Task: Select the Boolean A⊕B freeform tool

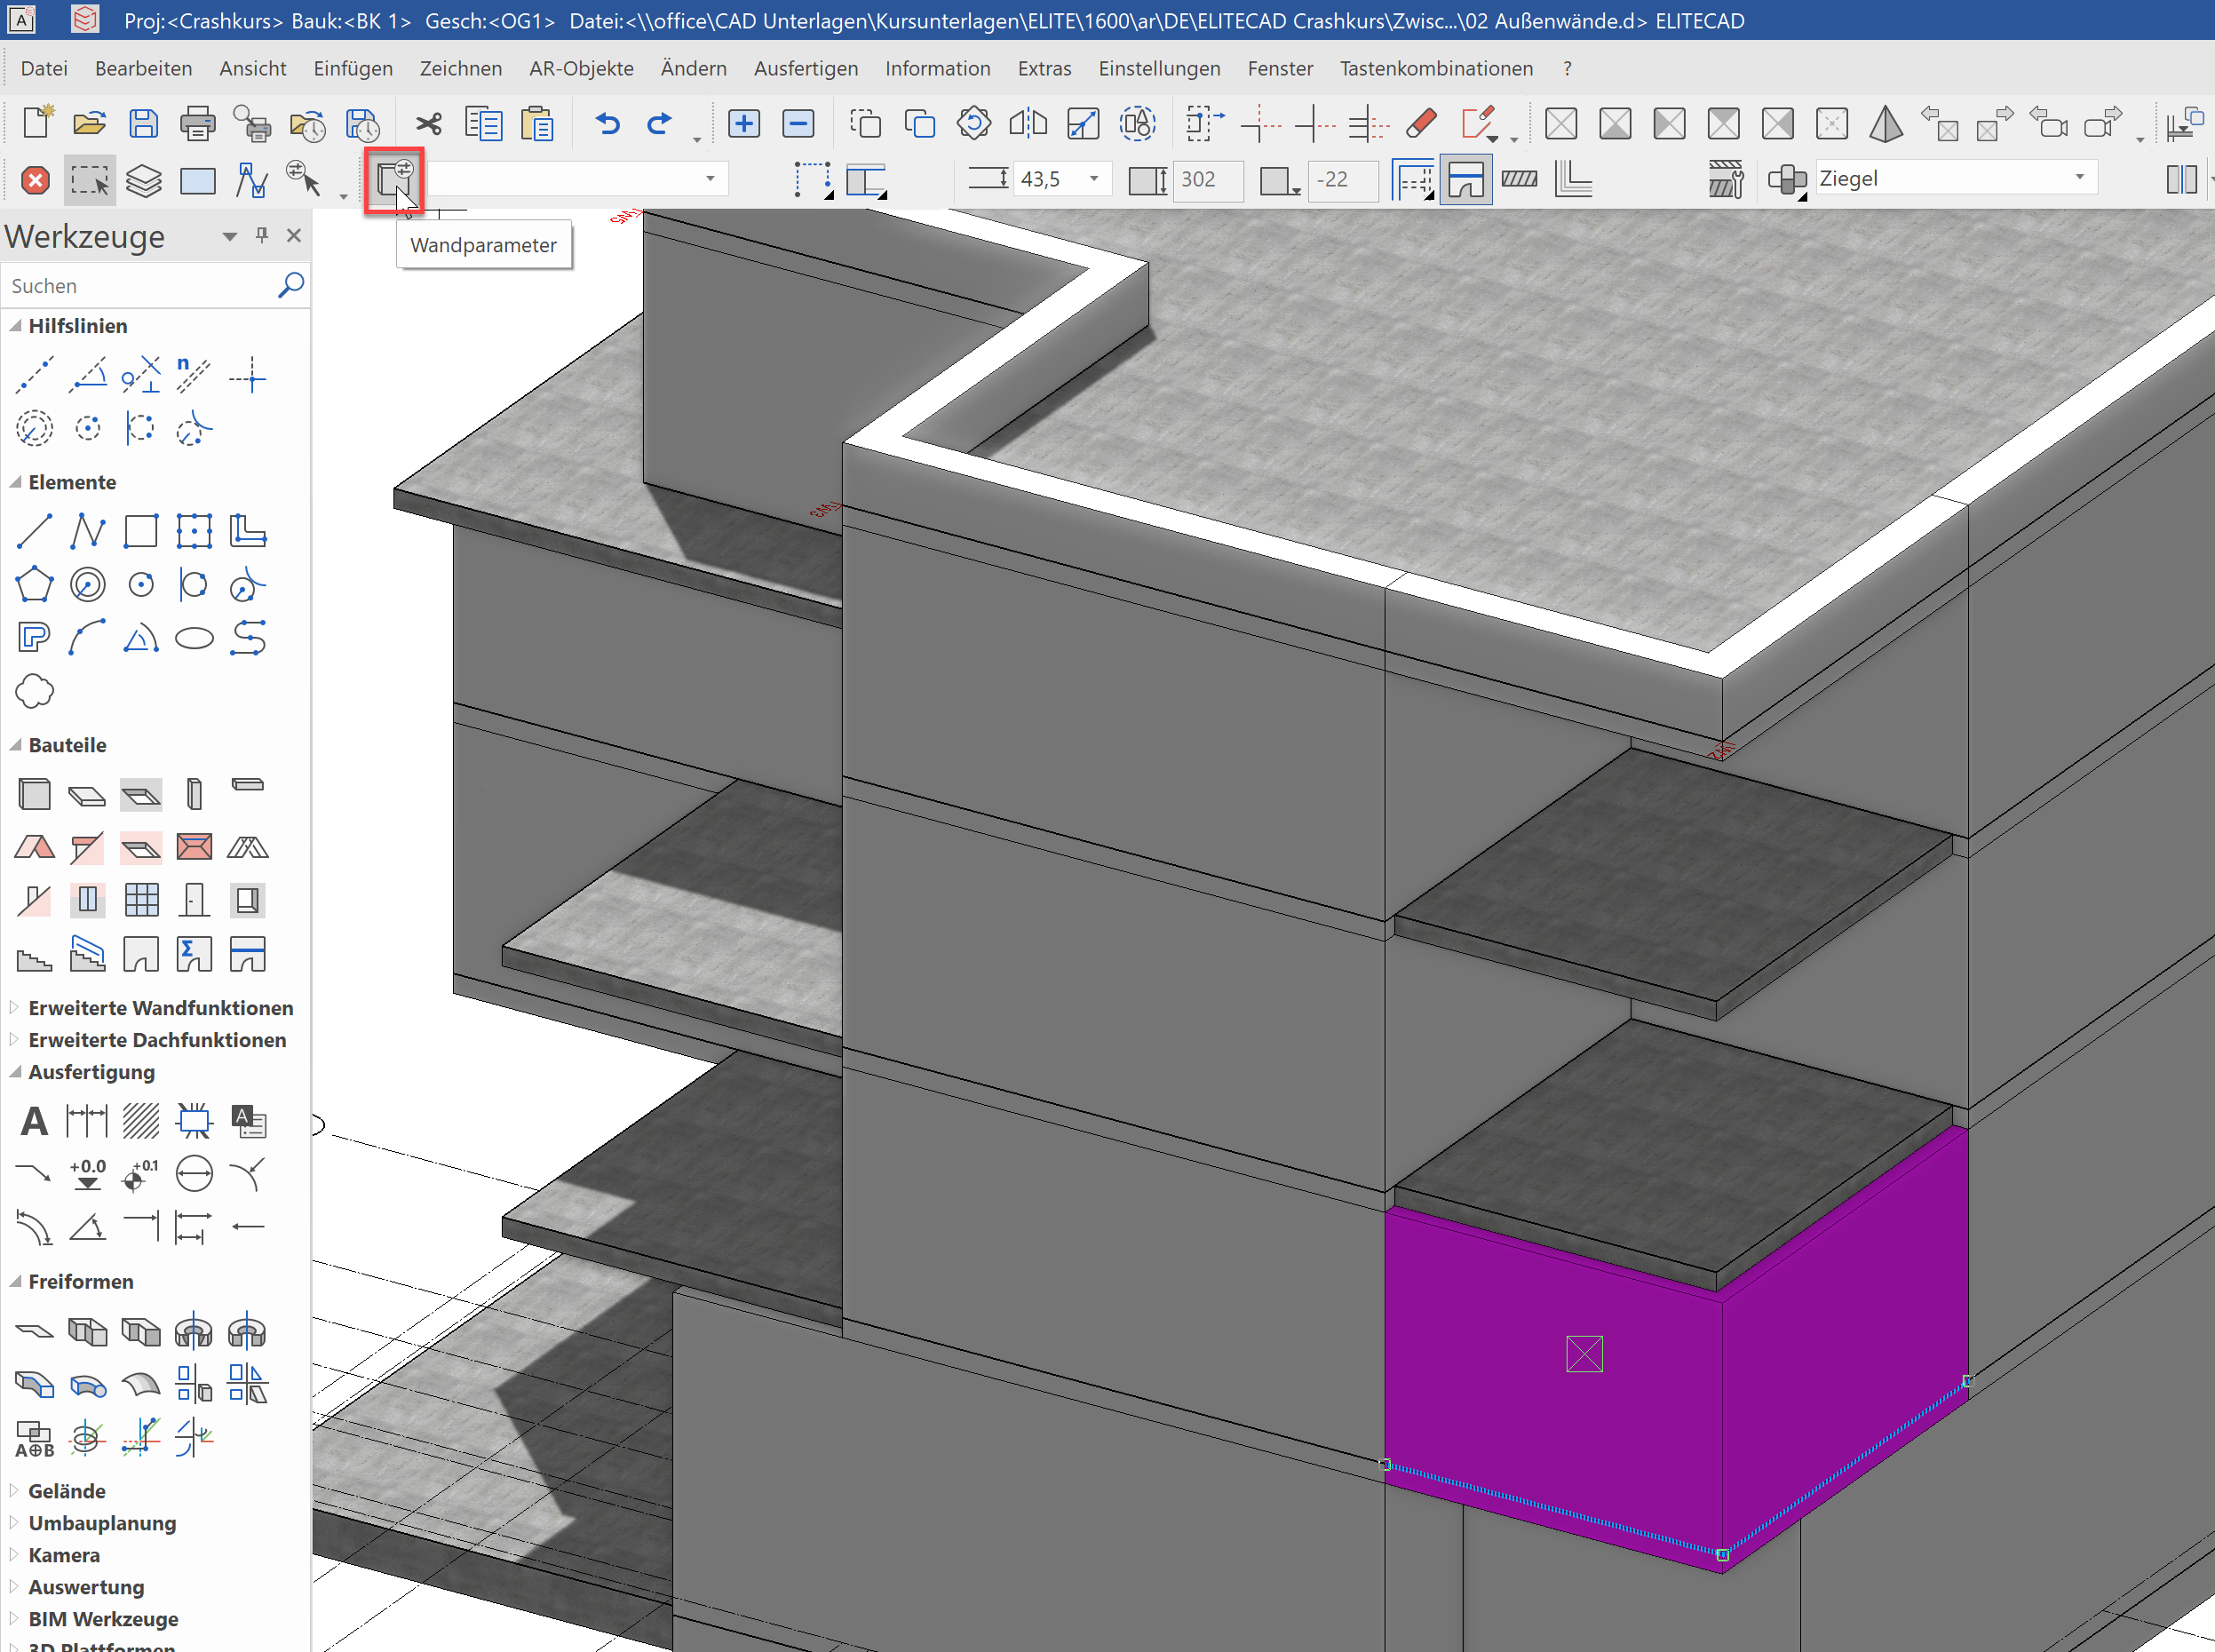Action: pos(34,1439)
